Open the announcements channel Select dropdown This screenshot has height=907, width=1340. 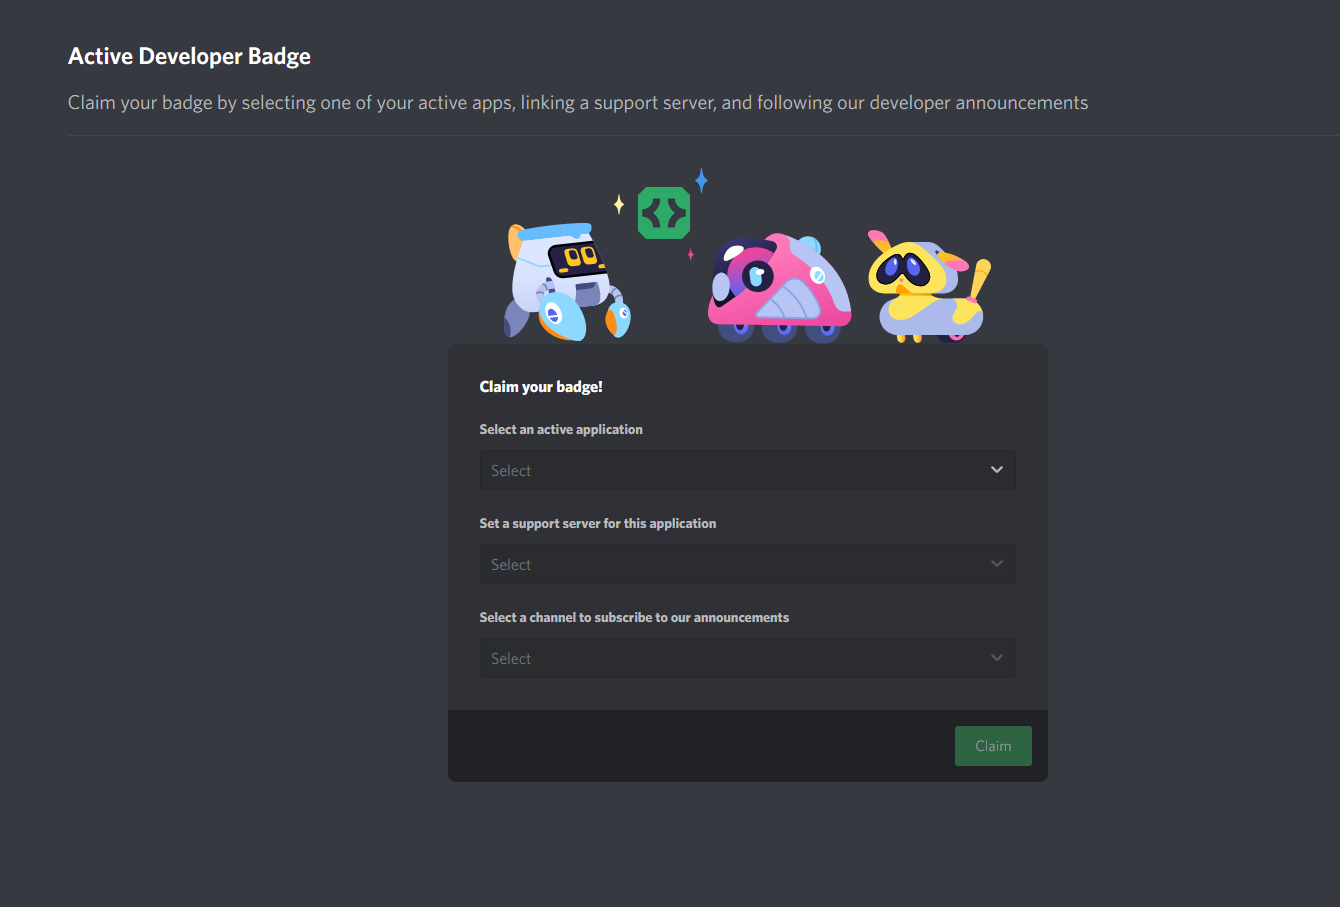(x=735, y=658)
